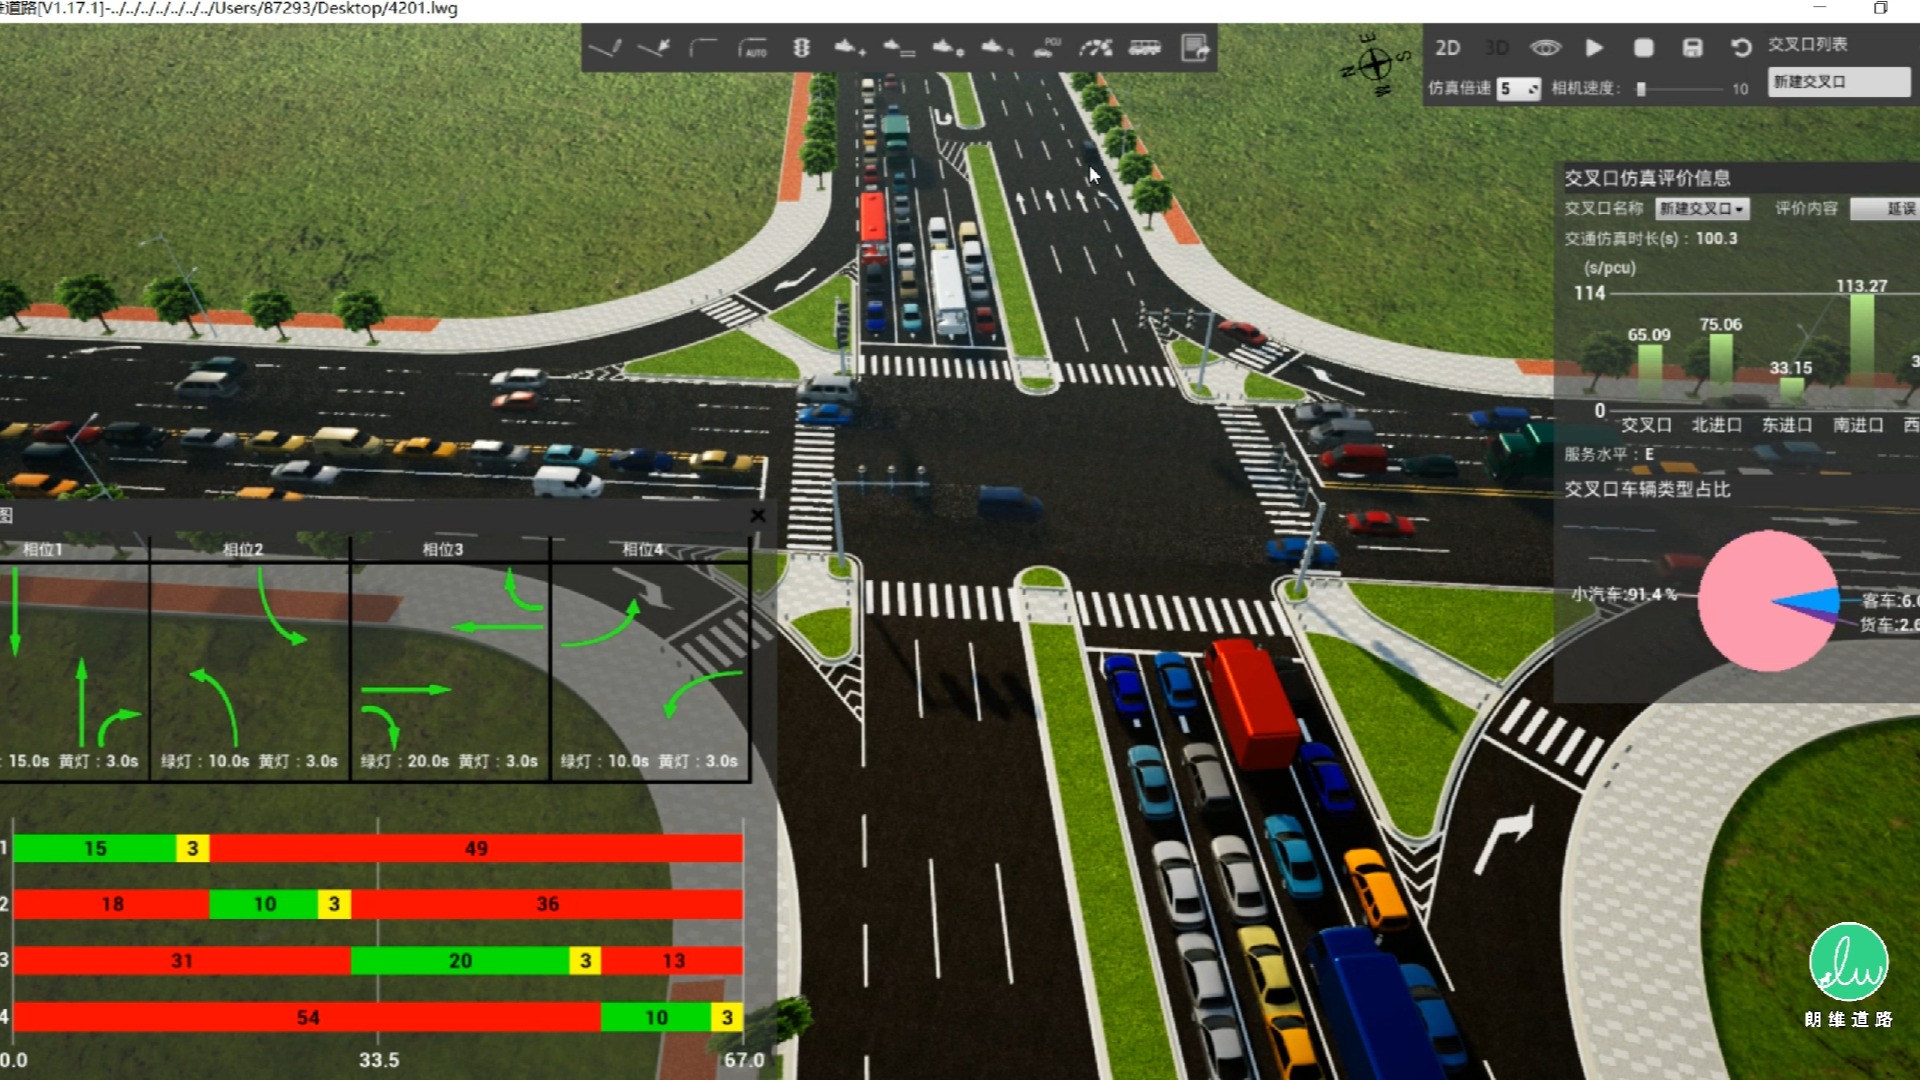Toggle the eye visibility icon
The height and width of the screenshot is (1080, 1920).
click(1545, 47)
